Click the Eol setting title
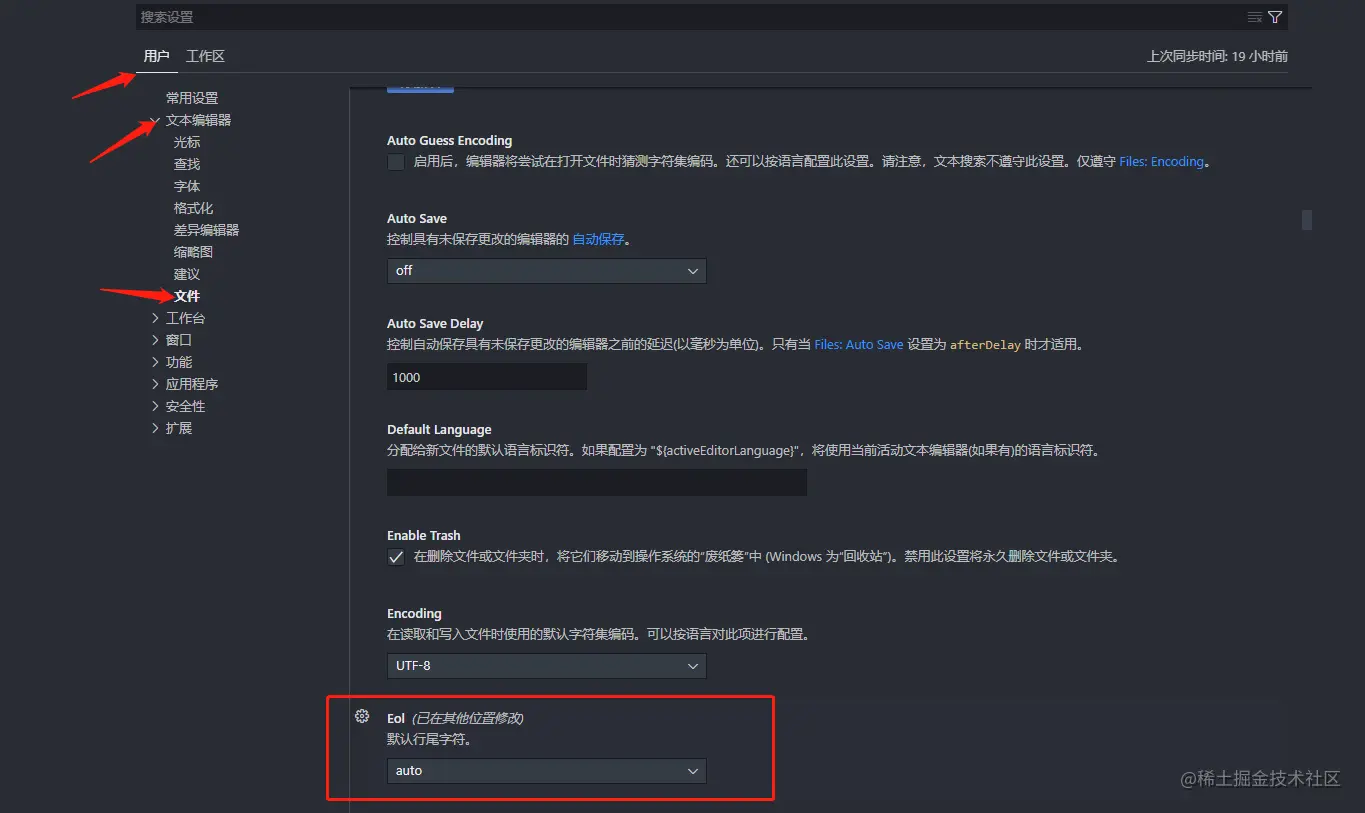The width and height of the screenshot is (1365, 813). point(396,718)
